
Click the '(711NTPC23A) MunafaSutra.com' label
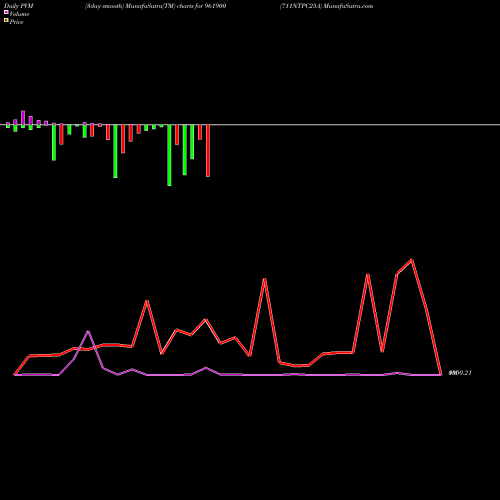[326, 6]
